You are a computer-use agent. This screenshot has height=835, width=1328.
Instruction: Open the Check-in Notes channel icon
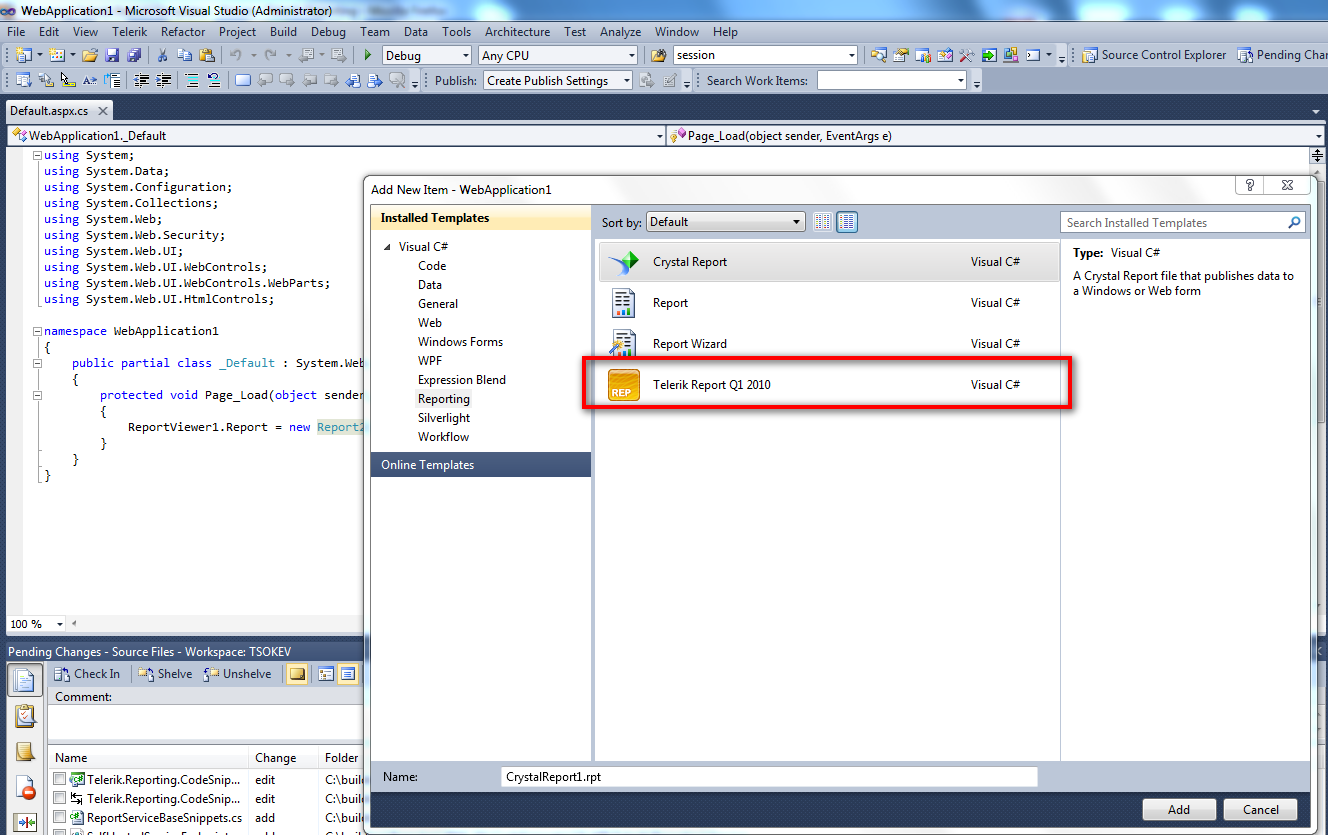(26, 752)
